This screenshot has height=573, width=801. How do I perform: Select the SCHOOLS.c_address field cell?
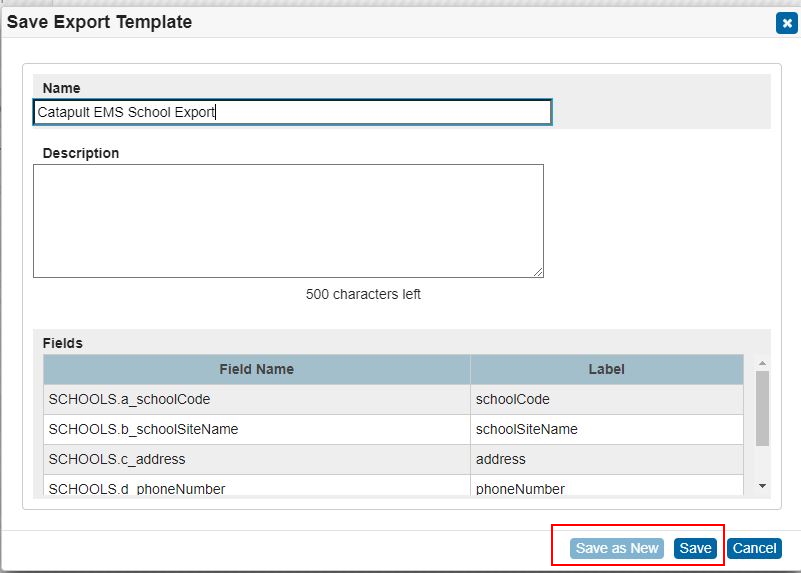pyautogui.click(x=256, y=460)
